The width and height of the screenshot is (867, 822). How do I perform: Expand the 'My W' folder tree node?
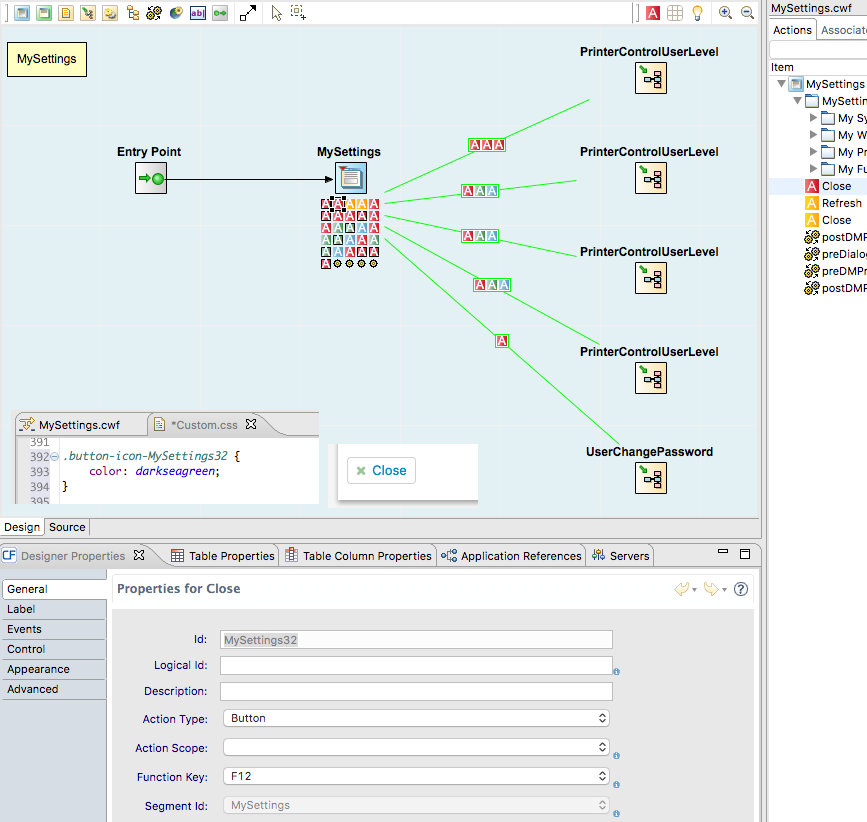[813, 135]
